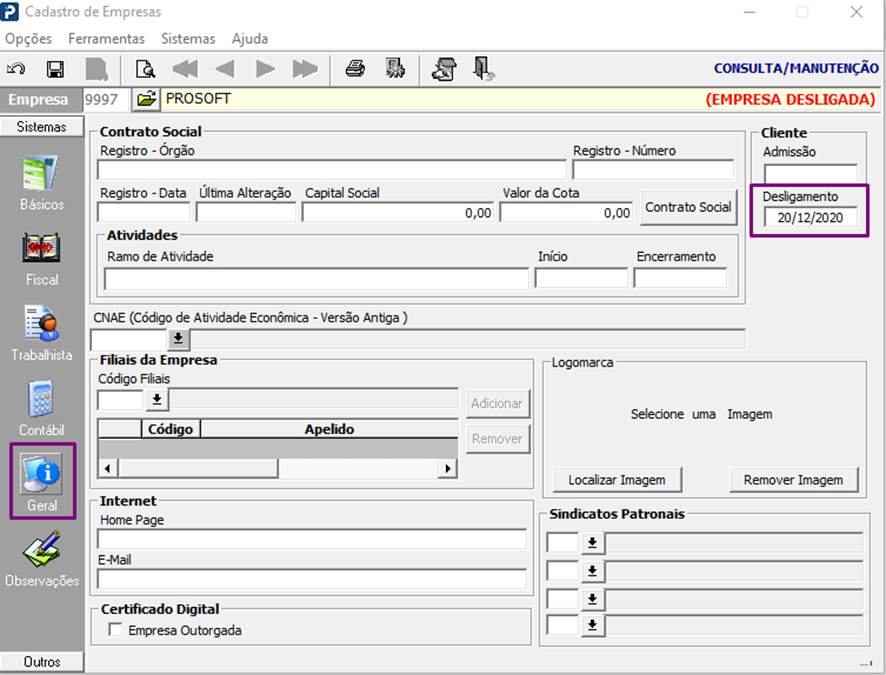886x675 pixels.
Task: Open the Observações sidebar icon
Action: coord(41,551)
